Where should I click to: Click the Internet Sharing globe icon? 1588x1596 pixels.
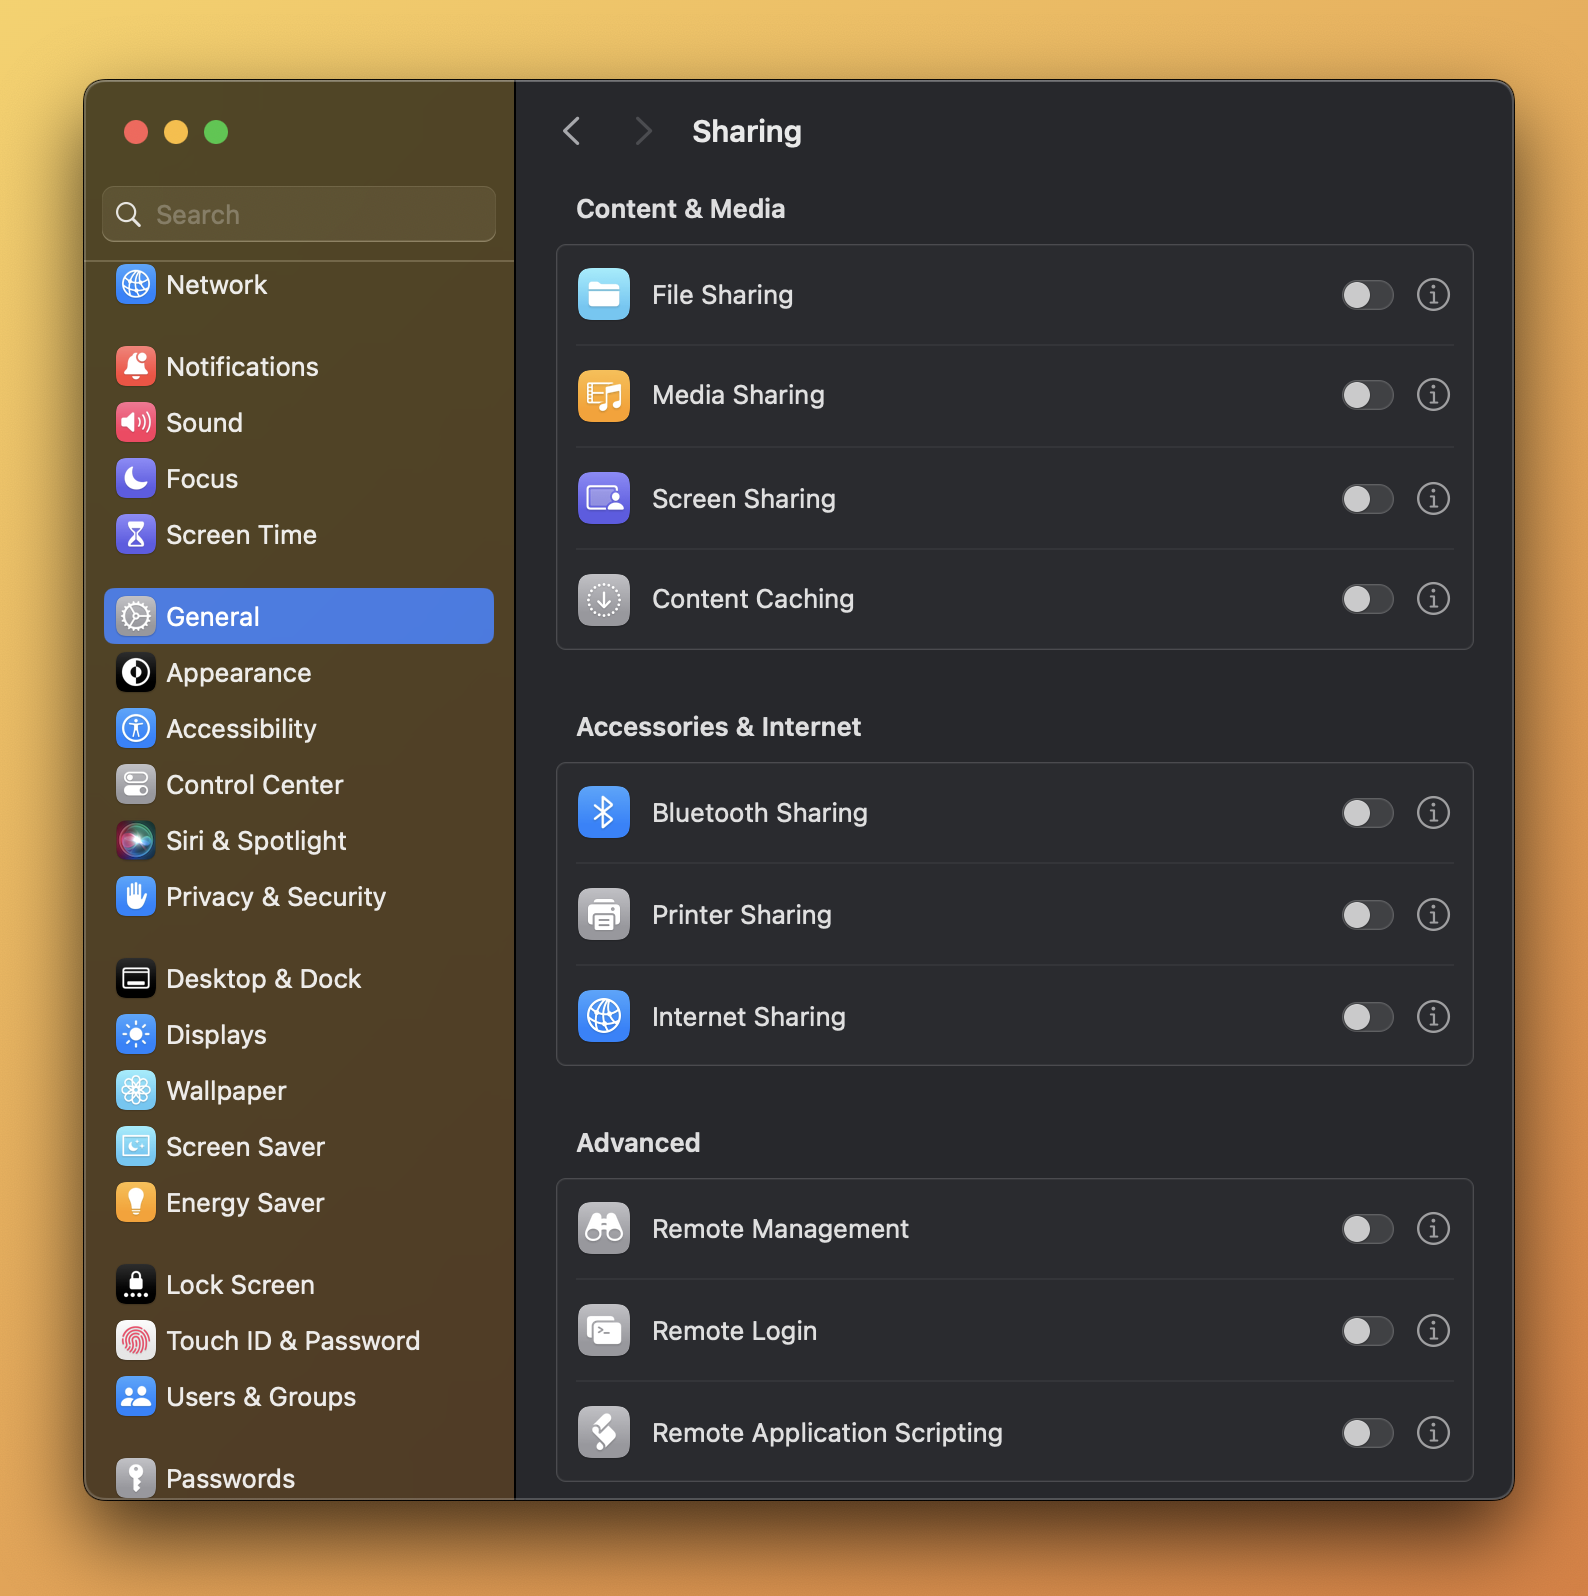coord(604,1016)
